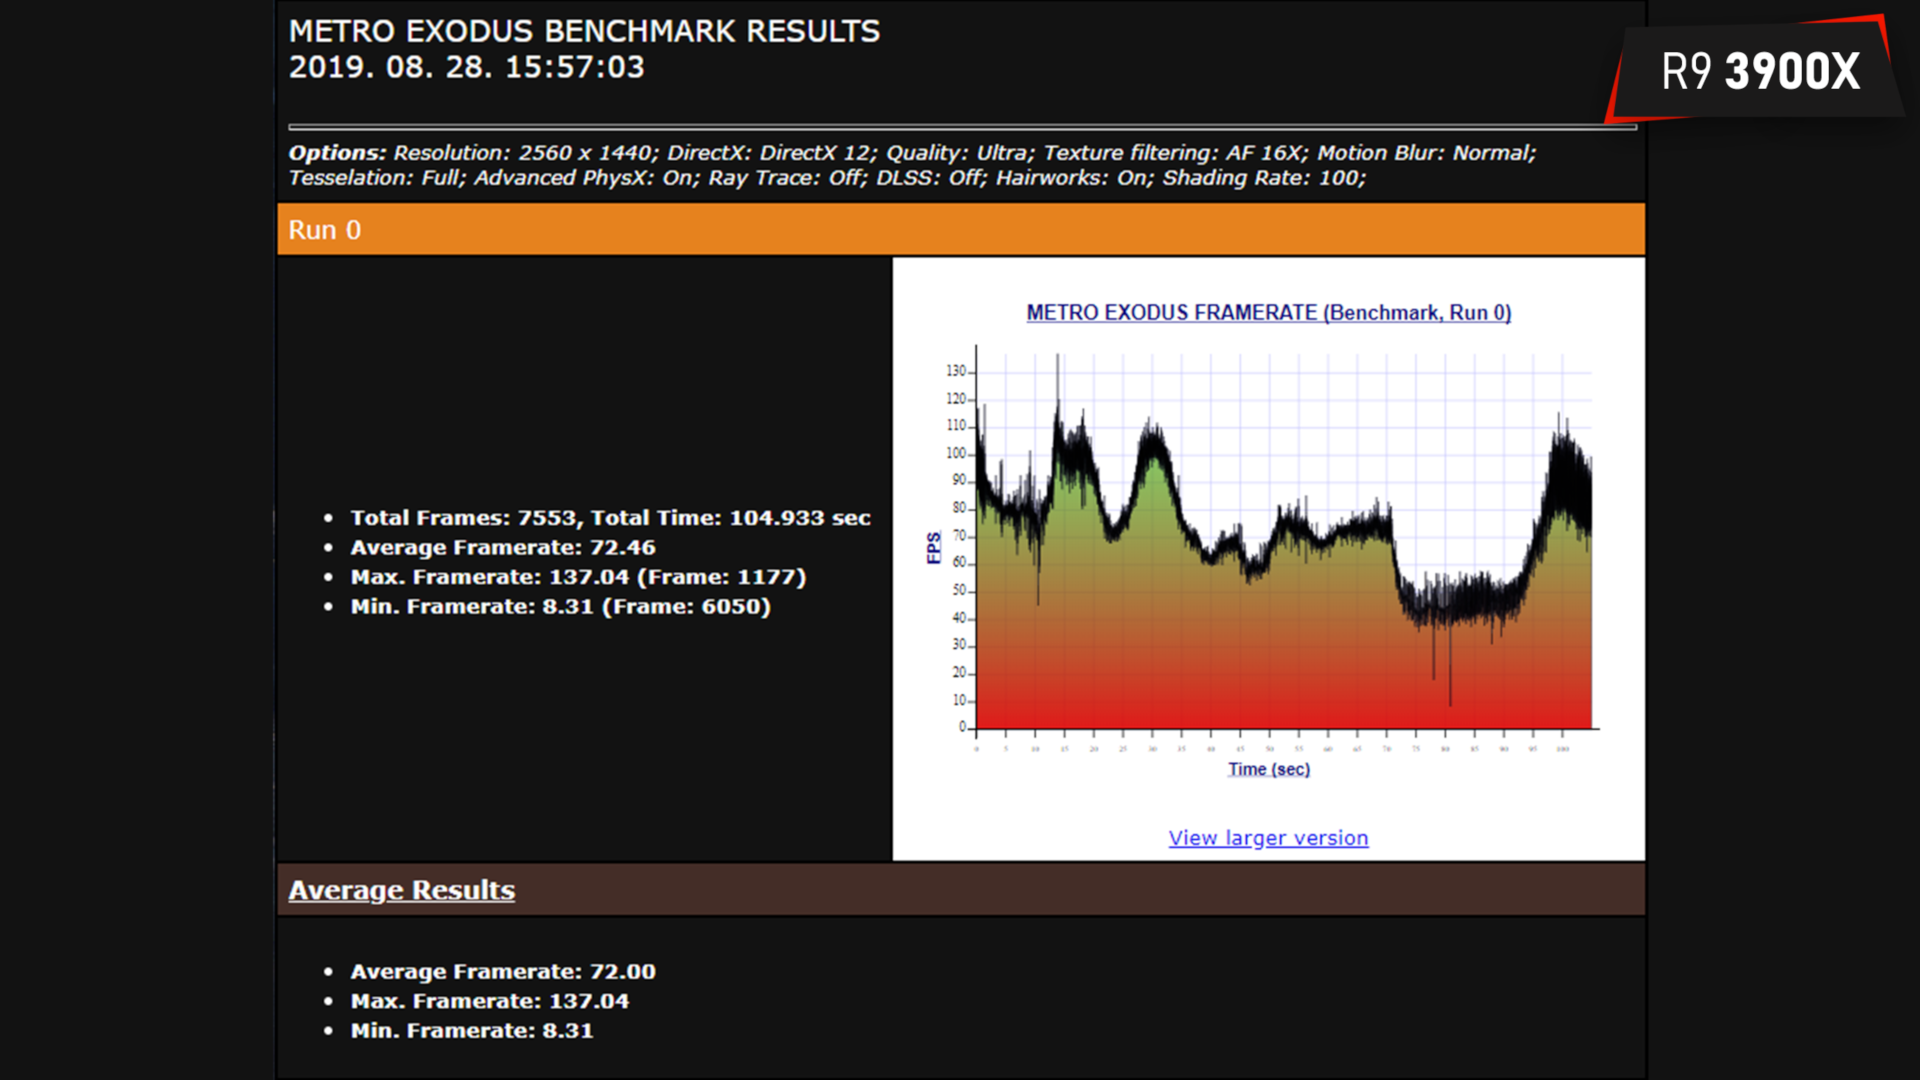Select 'Max. Framerate: 137.04' in Average Results
This screenshot has height=1080, width=1920.
(x=490, y=1001)
